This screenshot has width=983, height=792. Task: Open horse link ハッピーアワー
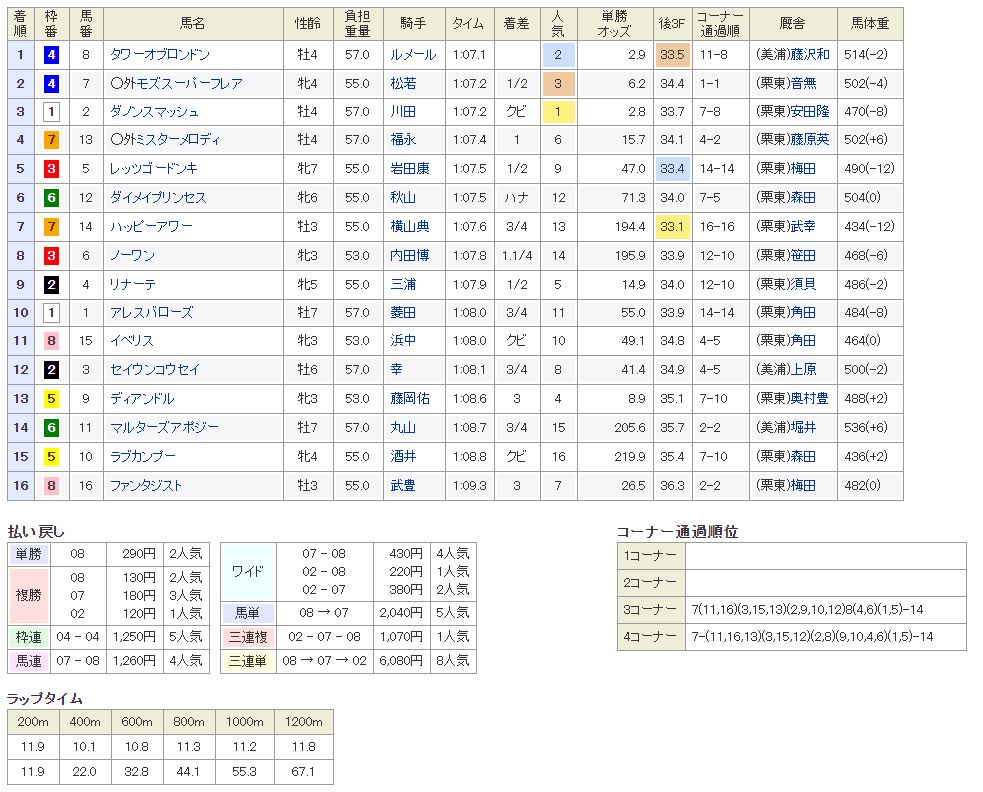point(151,226)
